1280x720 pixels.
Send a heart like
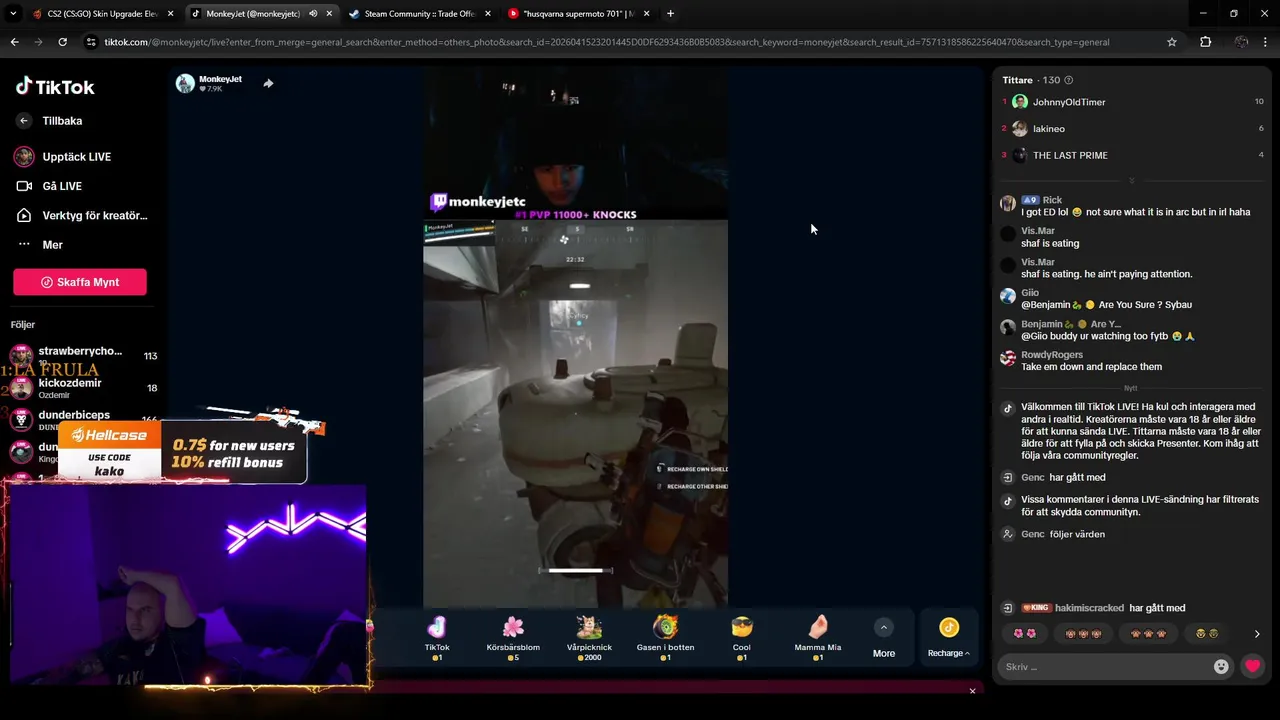tap(1252, 667)
